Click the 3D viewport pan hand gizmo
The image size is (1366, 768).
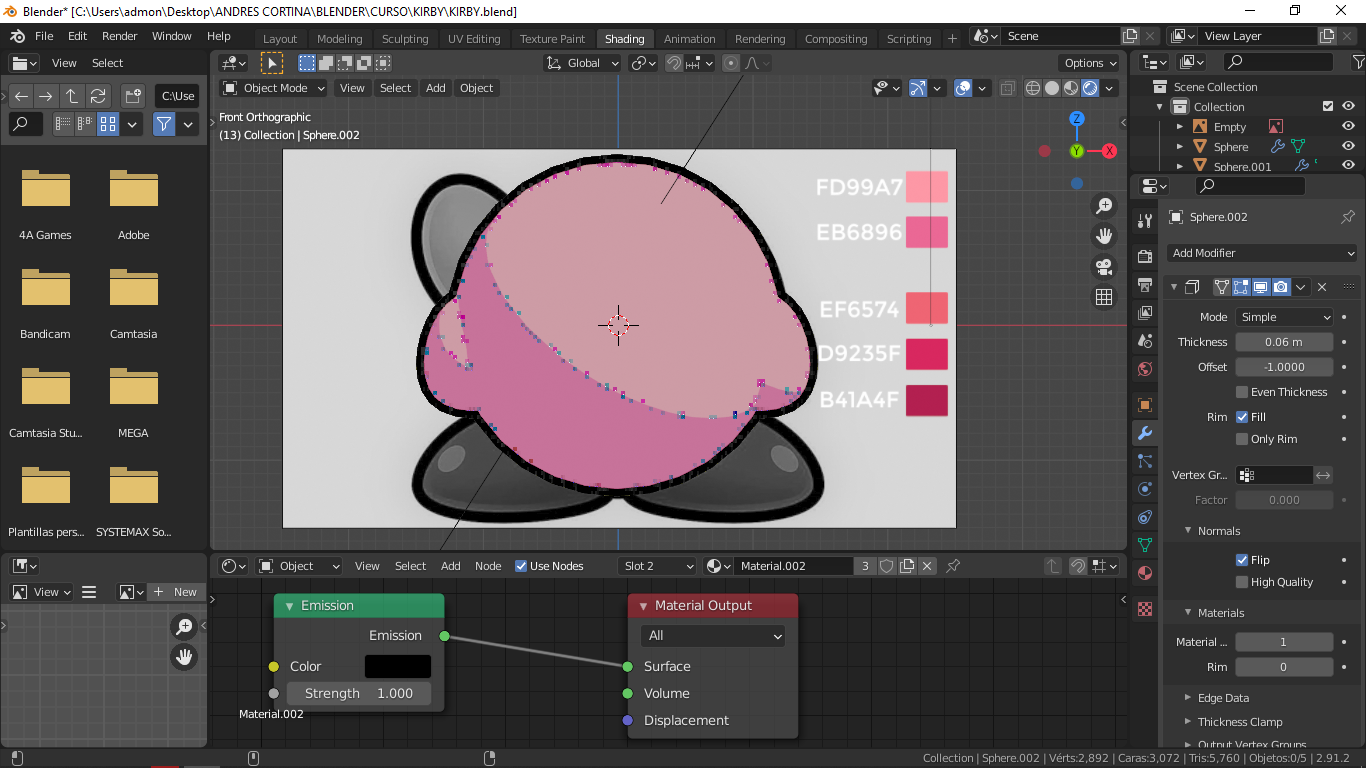click(x=1104, y=236)
